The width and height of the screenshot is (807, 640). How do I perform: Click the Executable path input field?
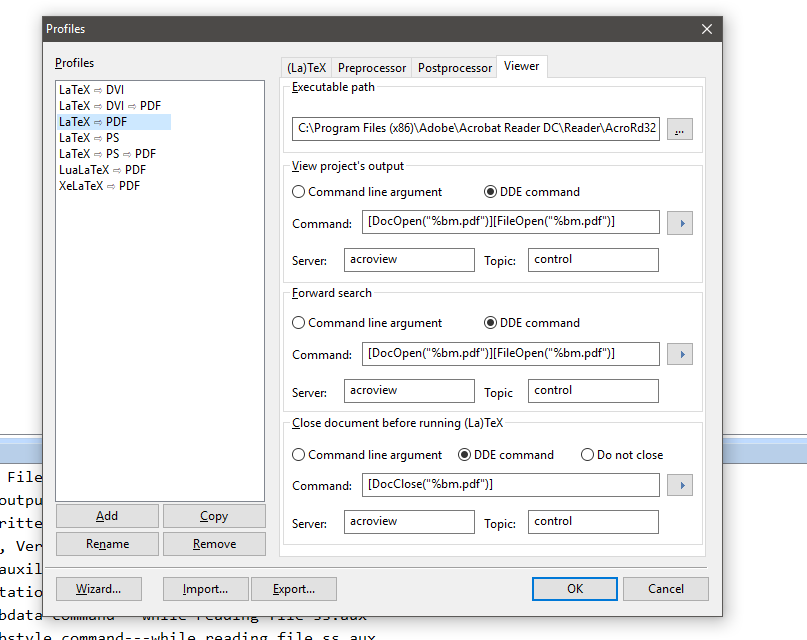(476, 129)
